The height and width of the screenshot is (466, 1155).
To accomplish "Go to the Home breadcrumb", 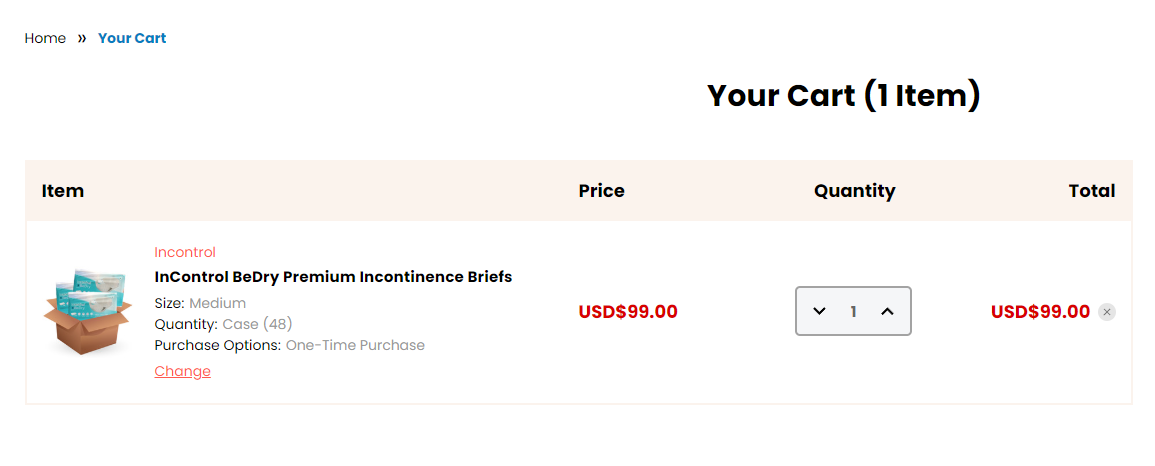I will [45, 38].
